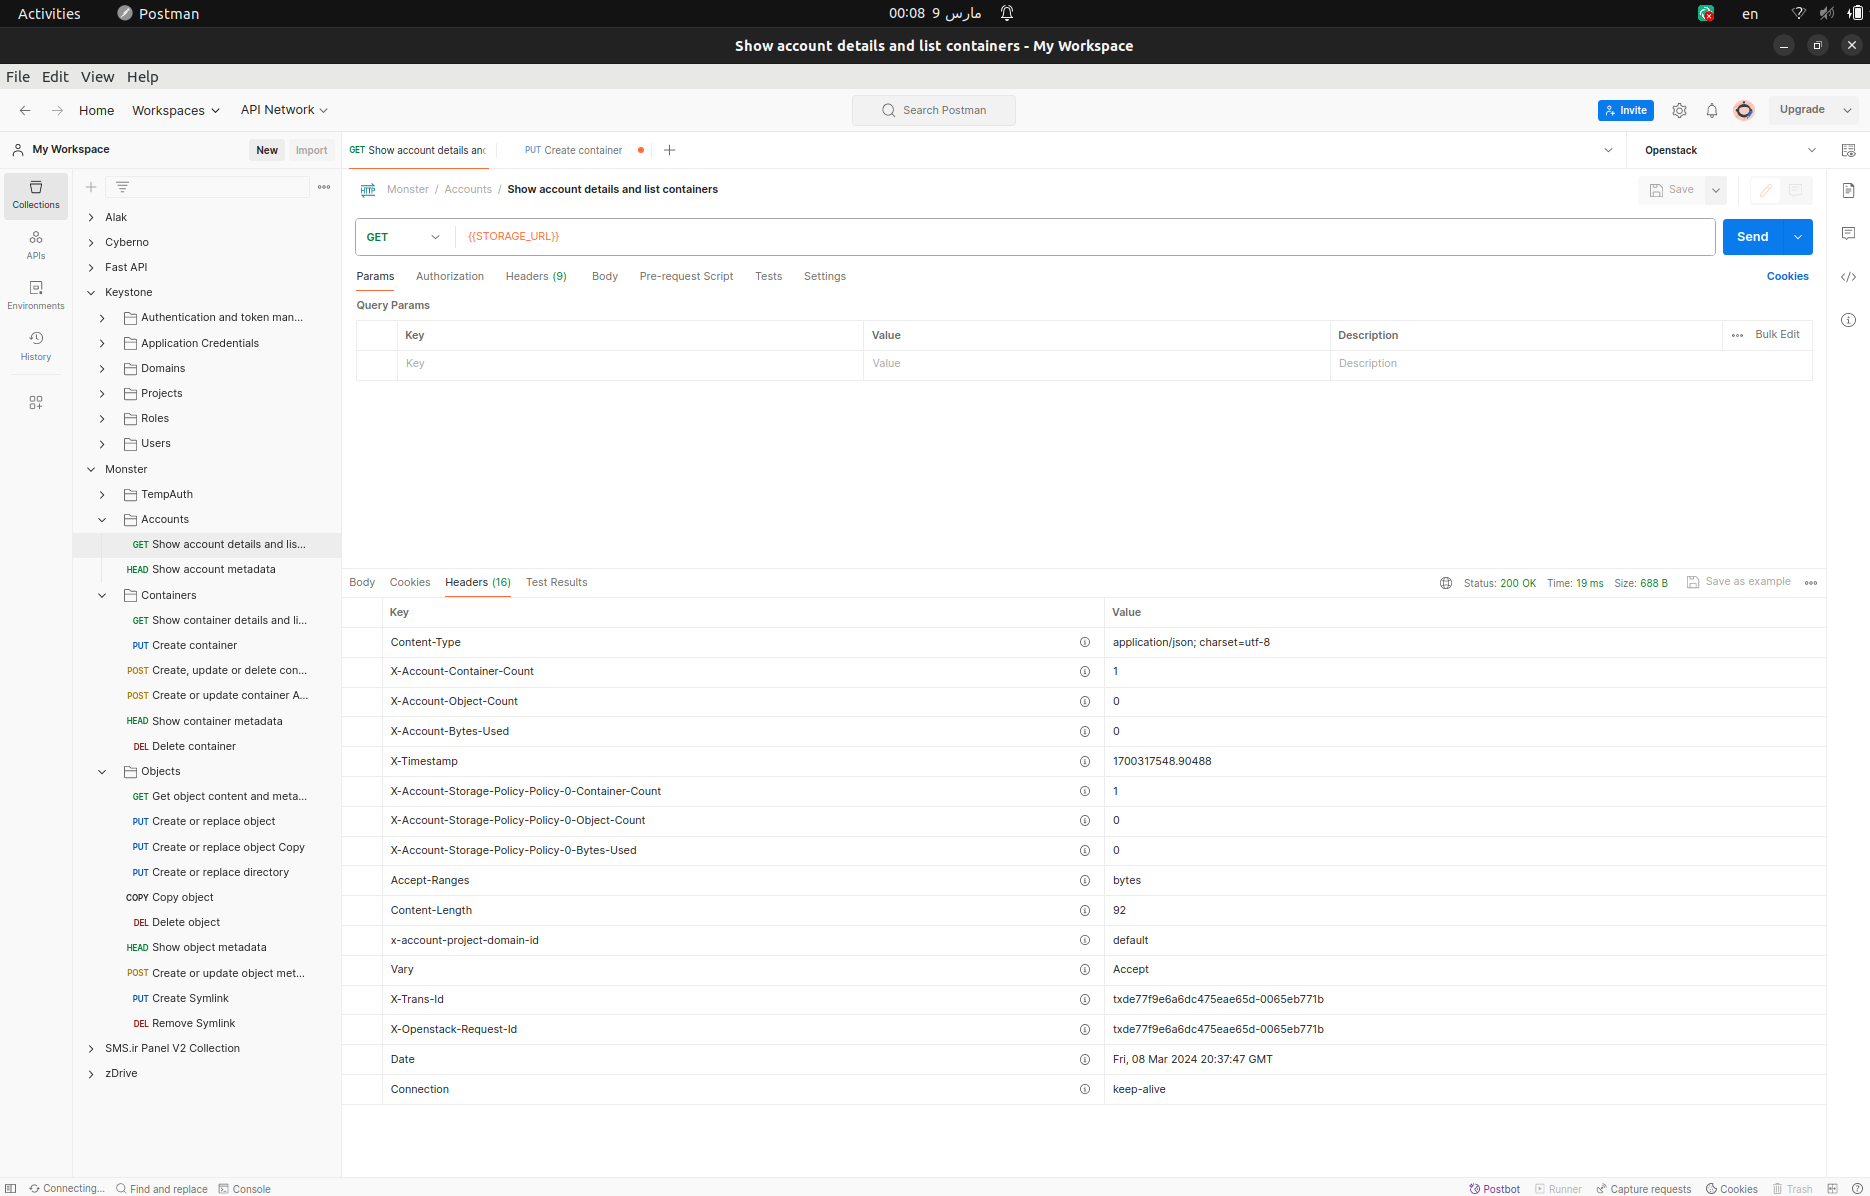
Task: Open the APIs sidebar panel
Action: (36, 245)
